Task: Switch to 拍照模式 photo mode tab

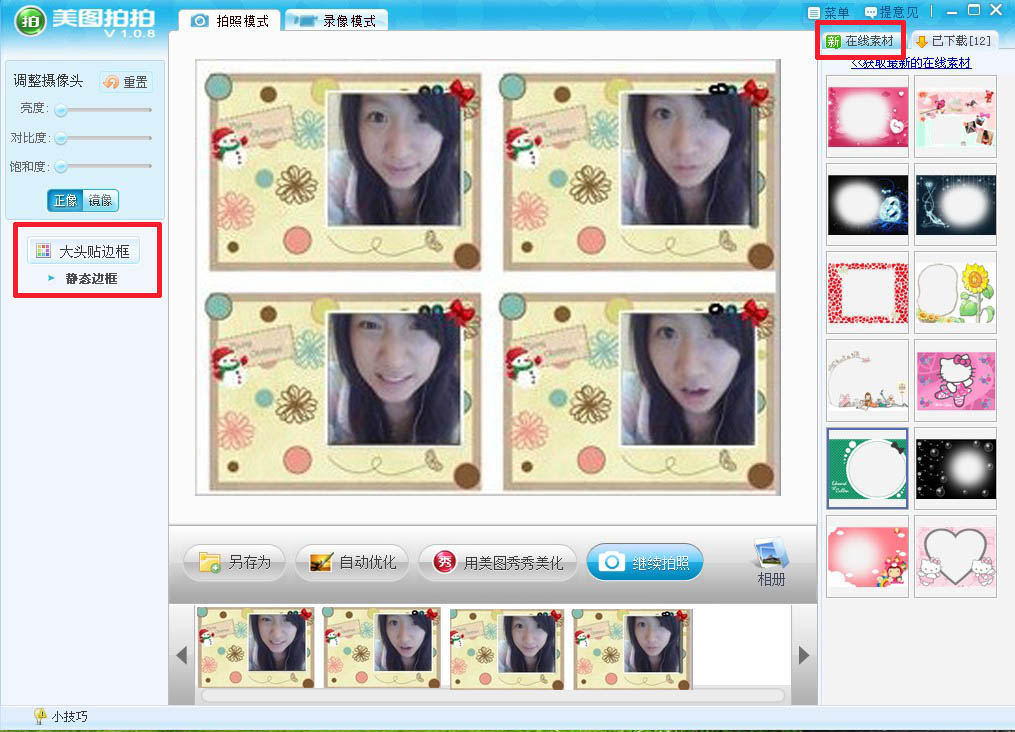Action: coord(230,21)
